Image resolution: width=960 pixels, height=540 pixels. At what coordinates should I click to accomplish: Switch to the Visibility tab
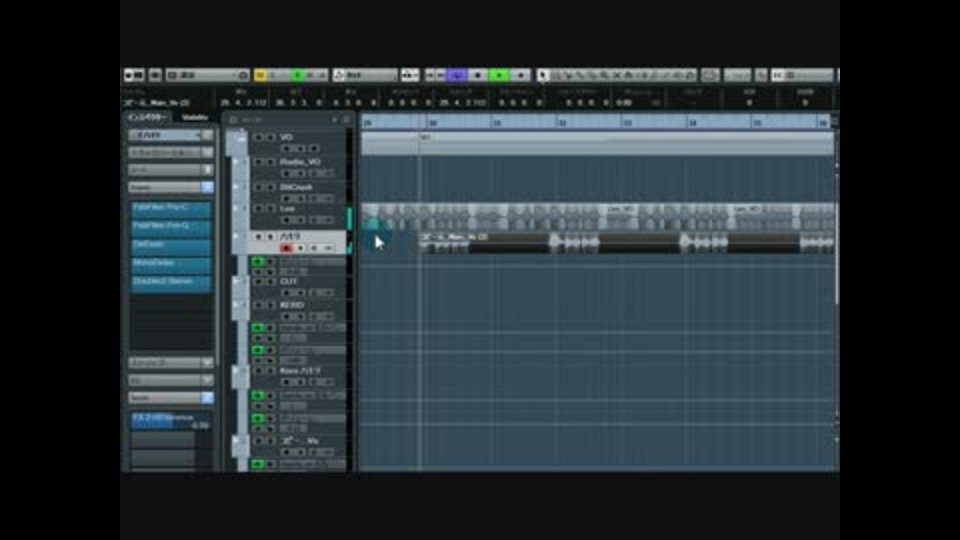195,117
